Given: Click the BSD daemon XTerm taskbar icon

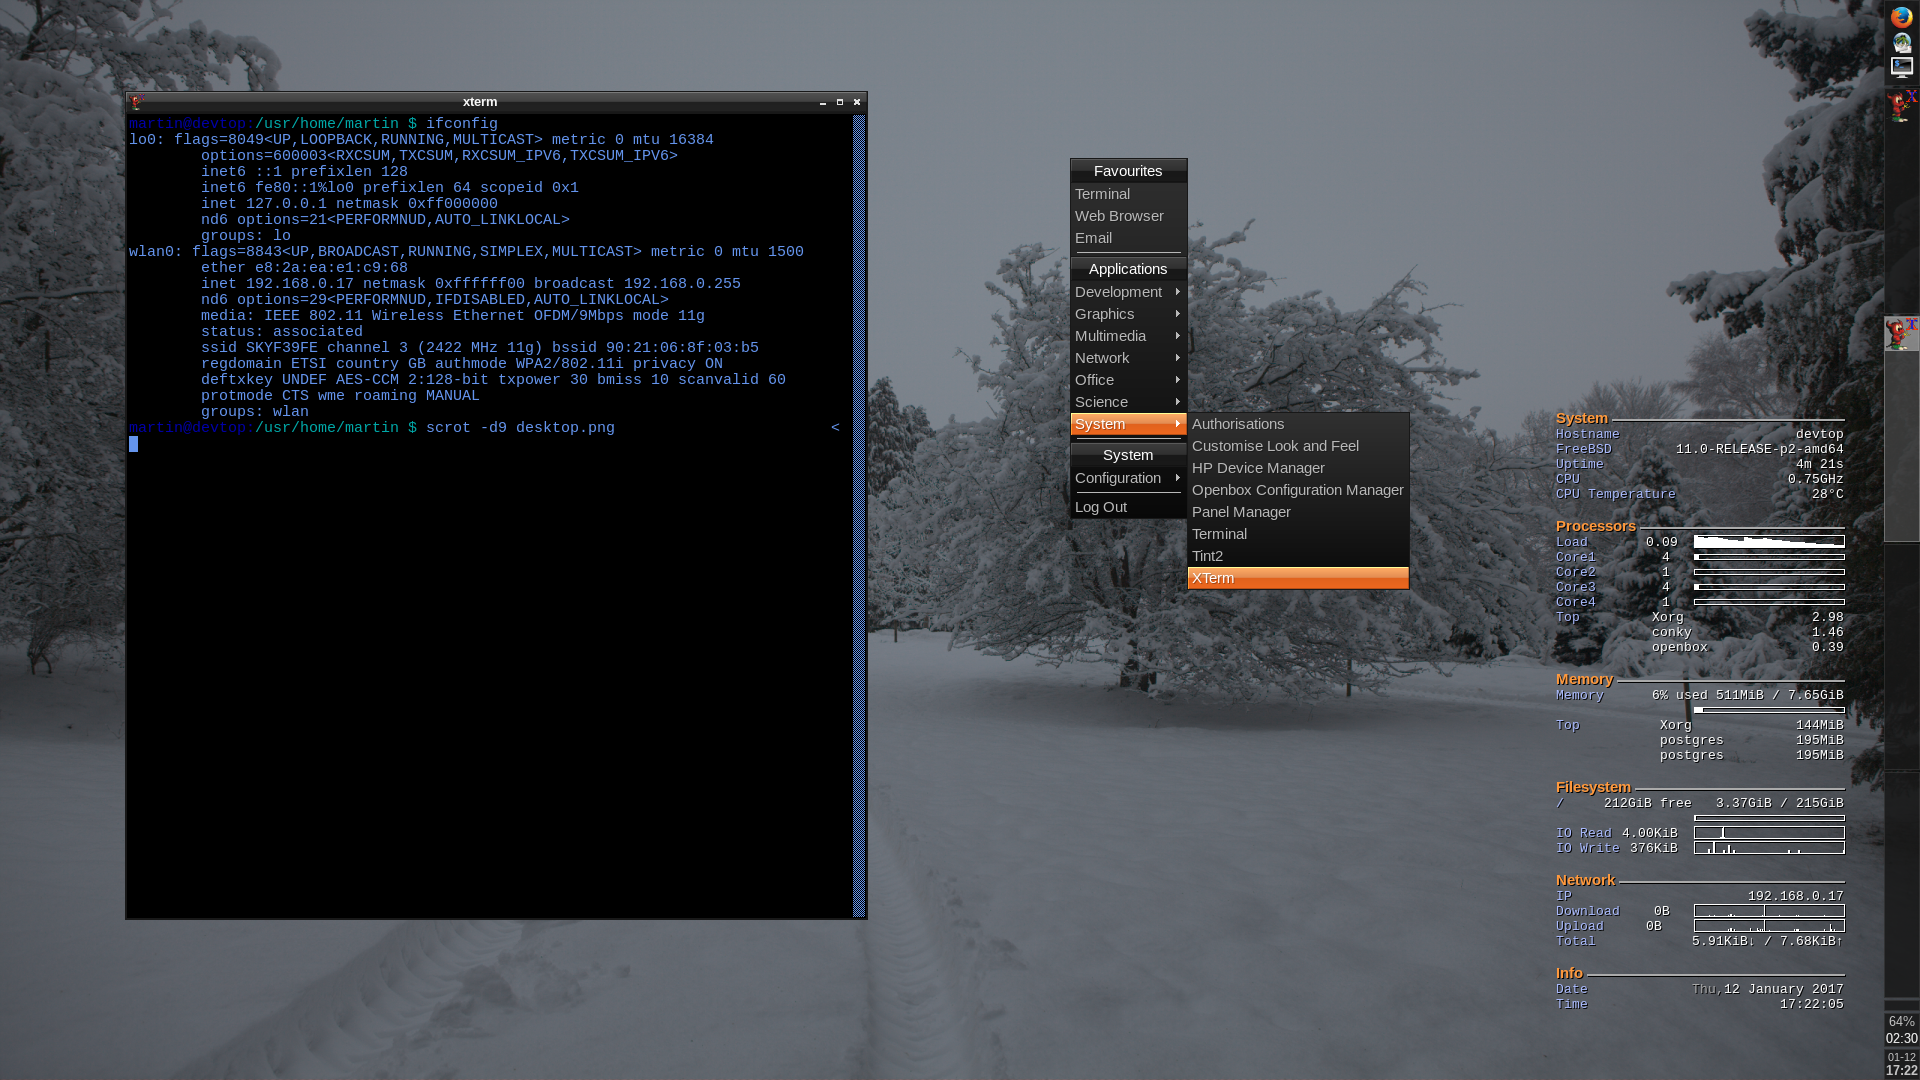Looking at the screenshot, I should pyautogui.click(x=1900, y=333).
